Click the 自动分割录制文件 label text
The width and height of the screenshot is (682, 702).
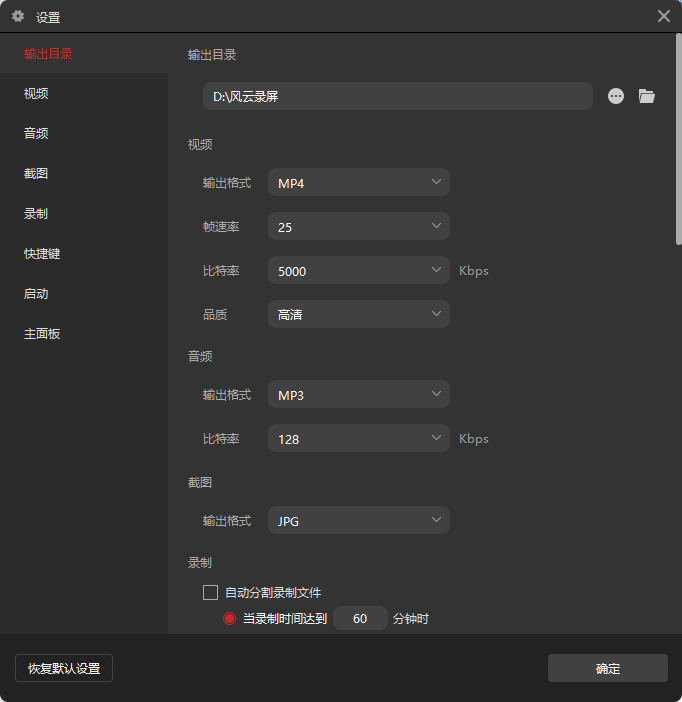(273, 593)
